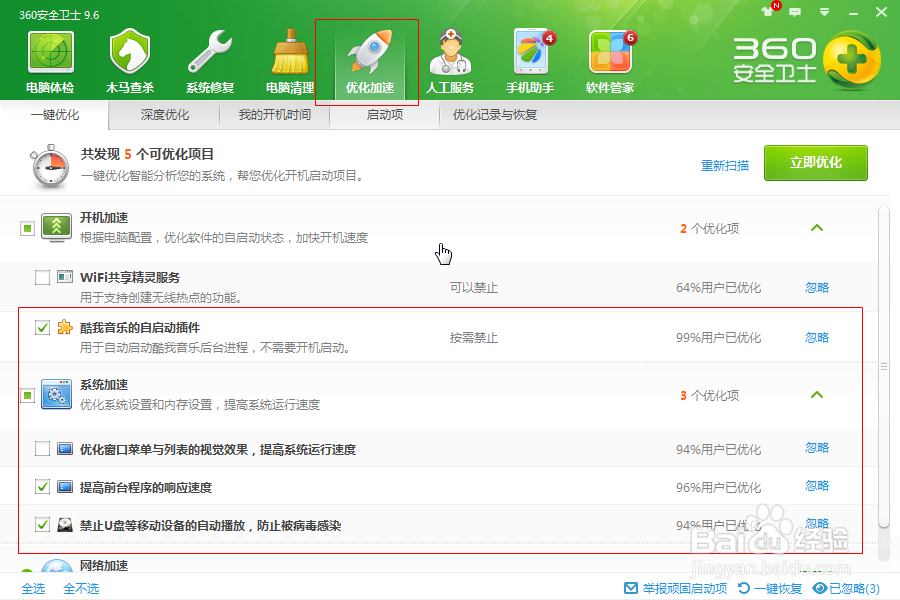Open the 电脑体检 (PC Checkup) icon
This screenshot has width=900, height=600.
point(49,58)
